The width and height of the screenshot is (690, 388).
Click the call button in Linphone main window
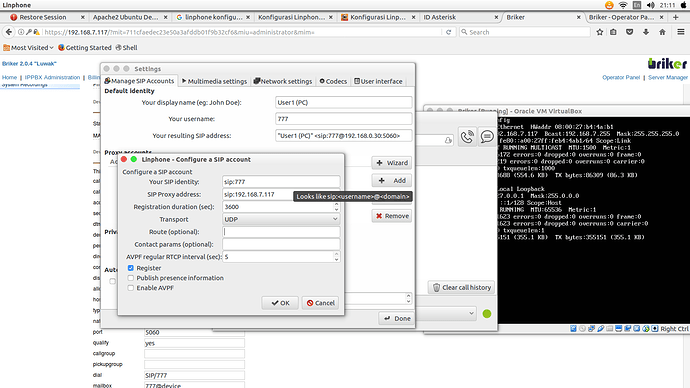pos(467,137)
